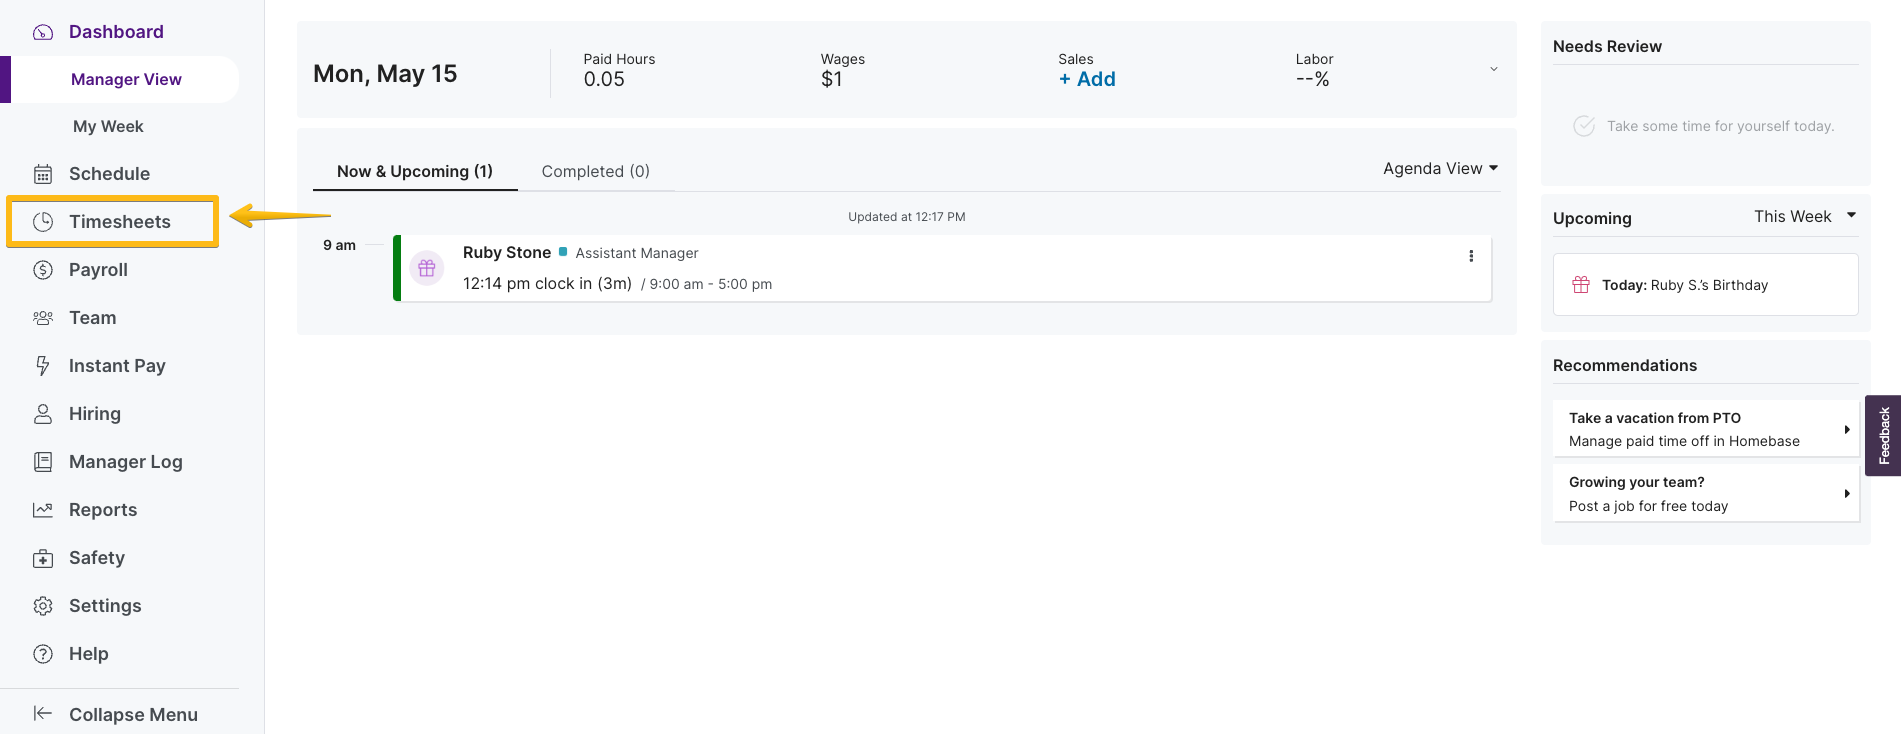The width and height of the screenshot is (1901, 734).
Task: Click the Payroll dollar icon
Action: coord(43,270)
